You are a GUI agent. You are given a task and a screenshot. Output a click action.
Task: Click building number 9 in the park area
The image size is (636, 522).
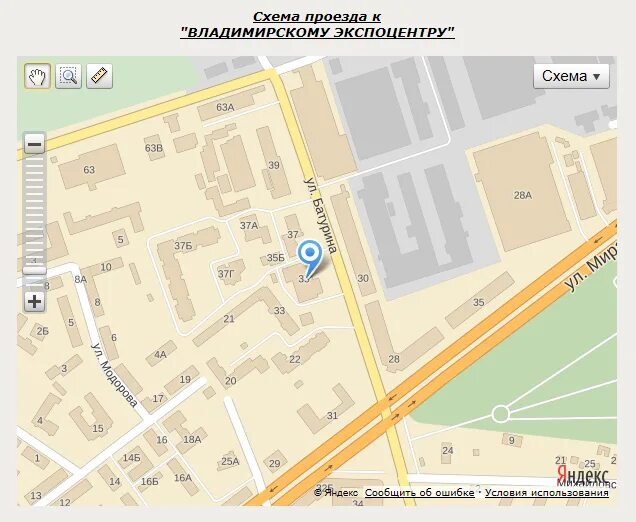(511, 440)
